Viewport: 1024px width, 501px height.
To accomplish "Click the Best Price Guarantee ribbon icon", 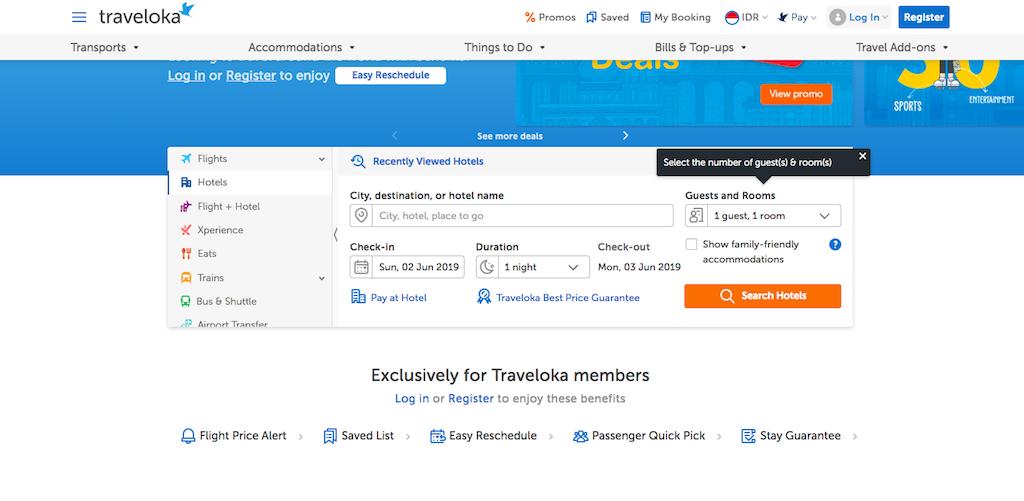I will [484, 297].
